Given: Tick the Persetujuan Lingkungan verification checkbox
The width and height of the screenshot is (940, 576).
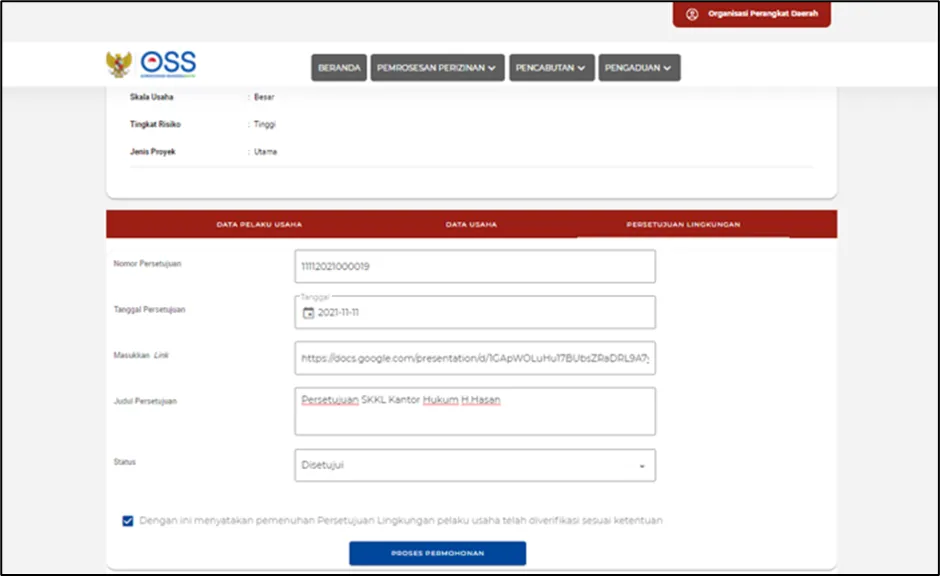Looking at the screenshot, I should tap(127, 521).
